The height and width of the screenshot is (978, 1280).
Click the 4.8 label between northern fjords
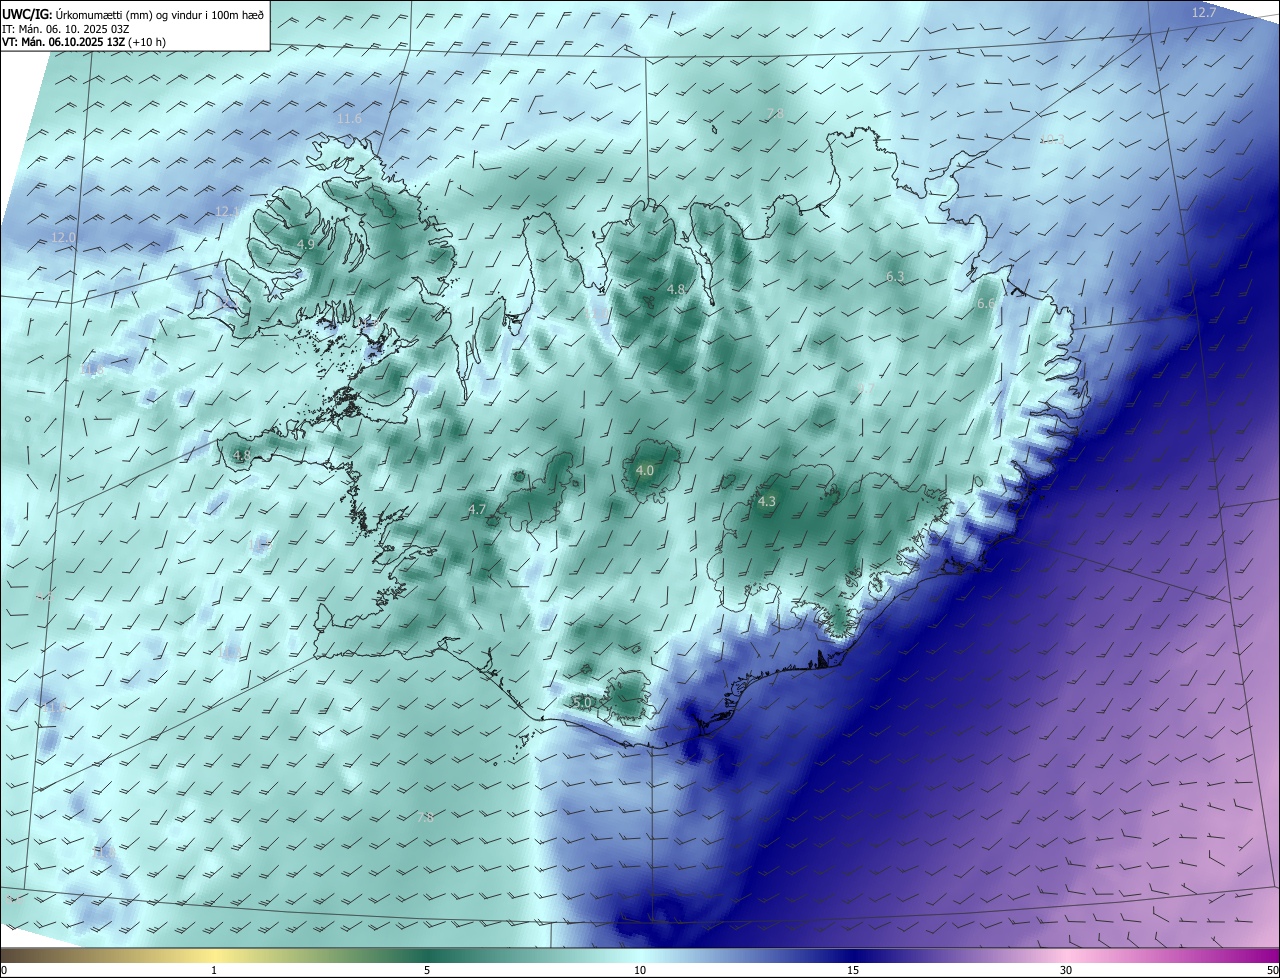(x=677, y=289)
